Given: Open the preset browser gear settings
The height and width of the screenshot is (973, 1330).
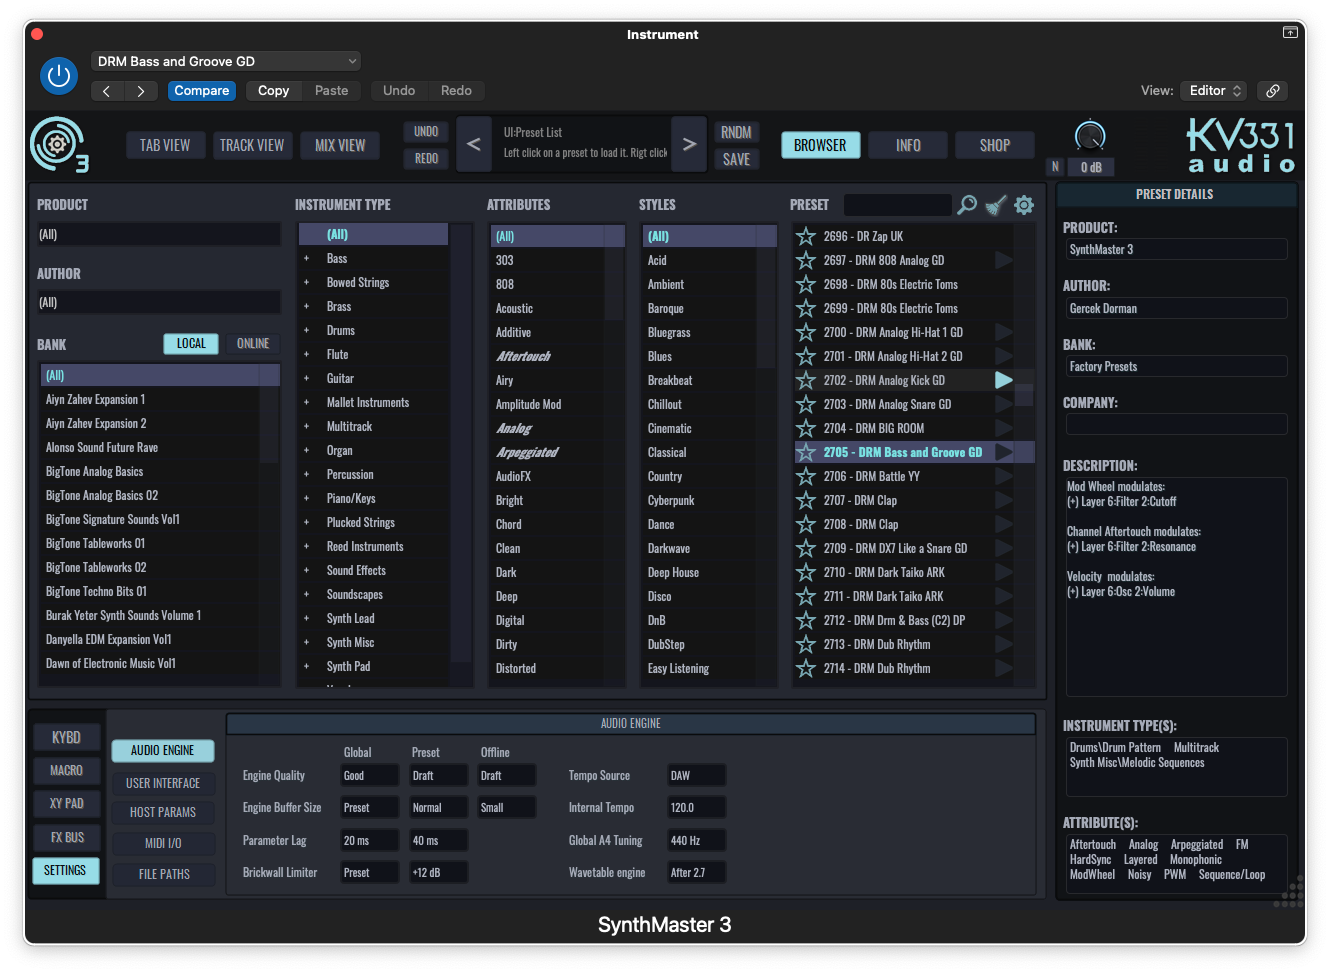Looking at the screenshot, I should click(1024, 205).
